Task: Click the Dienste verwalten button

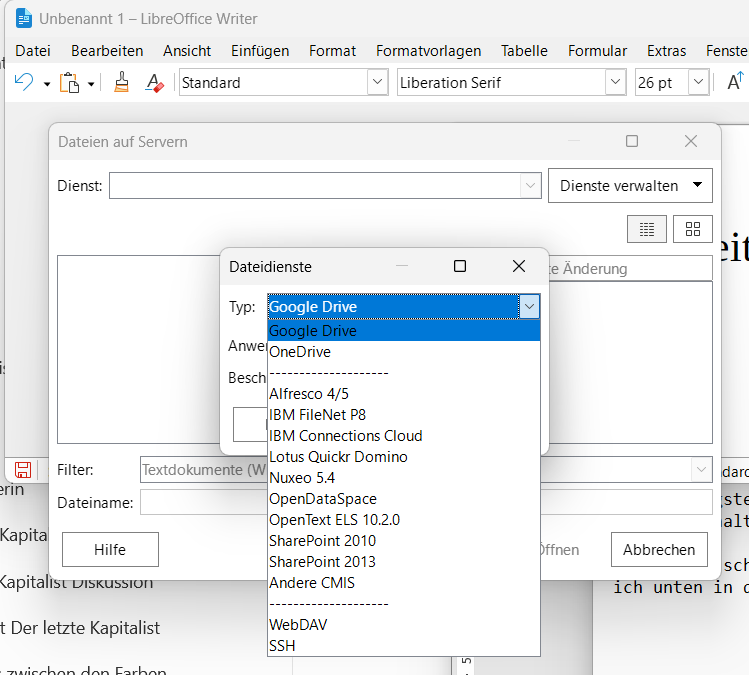Action: coord(630,185)
